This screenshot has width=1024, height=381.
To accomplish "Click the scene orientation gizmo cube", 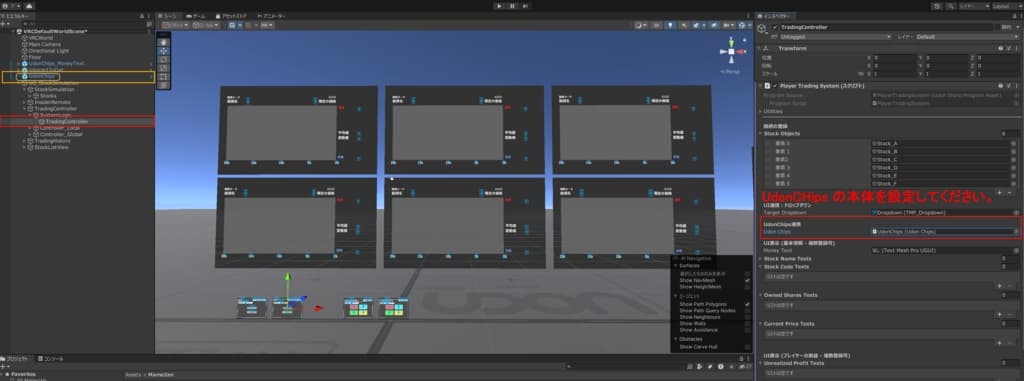I will click(x=731, y=51).
